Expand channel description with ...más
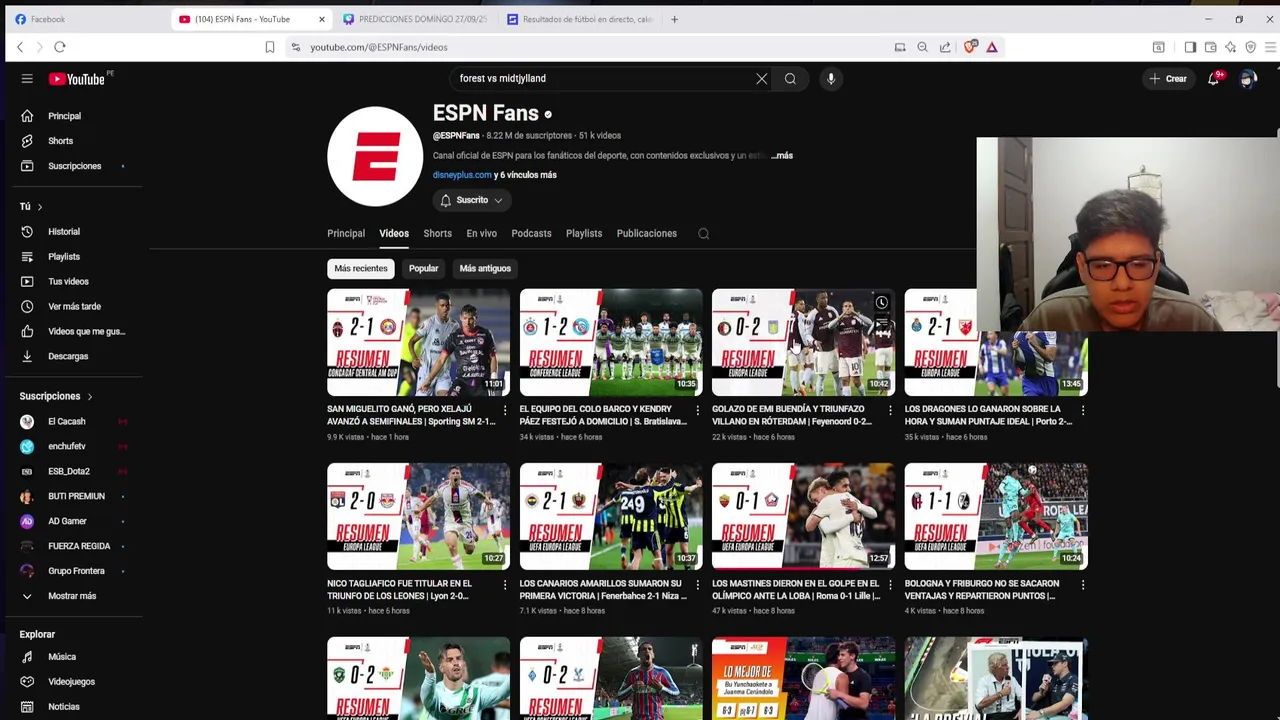The height and width of the screenshot is (720, 1280). pyautogui.click(x=782, y=156)
